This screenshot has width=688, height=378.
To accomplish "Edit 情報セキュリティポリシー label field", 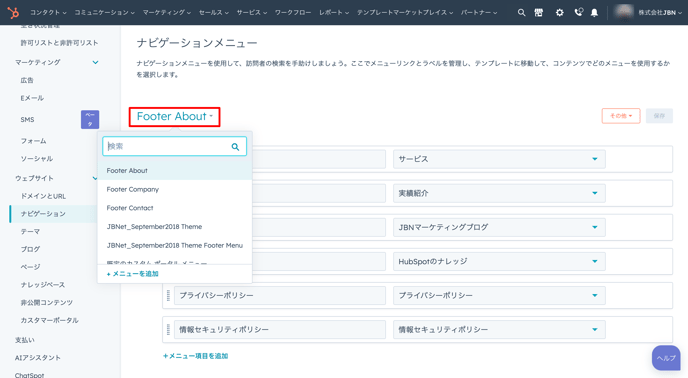I will pos(280,329).
